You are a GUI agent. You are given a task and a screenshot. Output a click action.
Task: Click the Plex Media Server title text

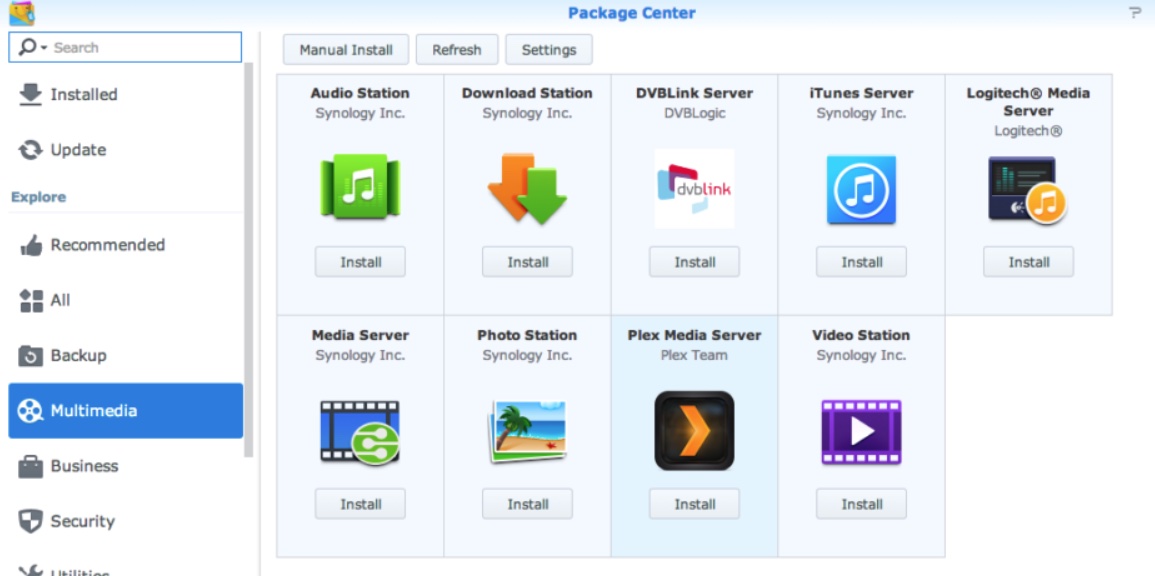(x=694, y=335)
